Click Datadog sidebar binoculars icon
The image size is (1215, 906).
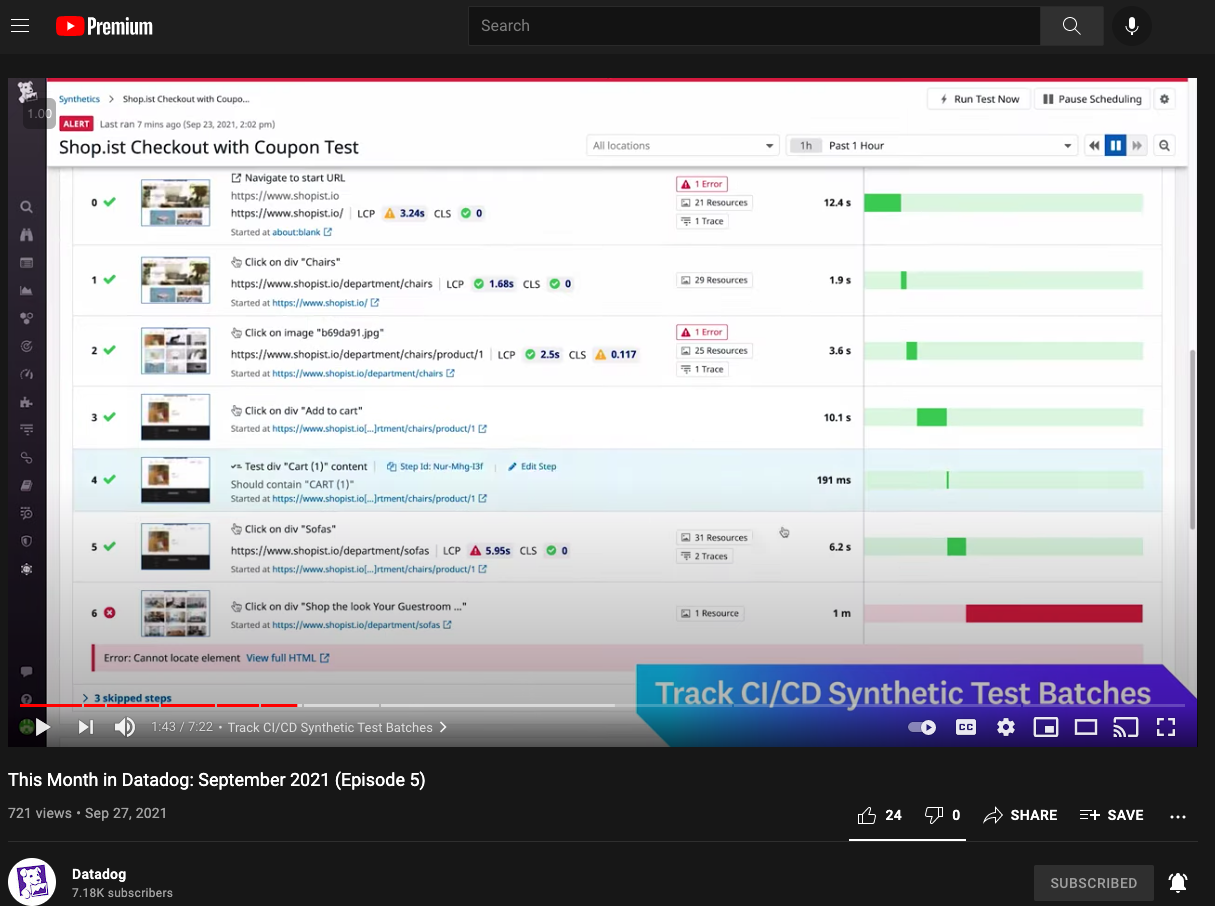click(27, 235)
